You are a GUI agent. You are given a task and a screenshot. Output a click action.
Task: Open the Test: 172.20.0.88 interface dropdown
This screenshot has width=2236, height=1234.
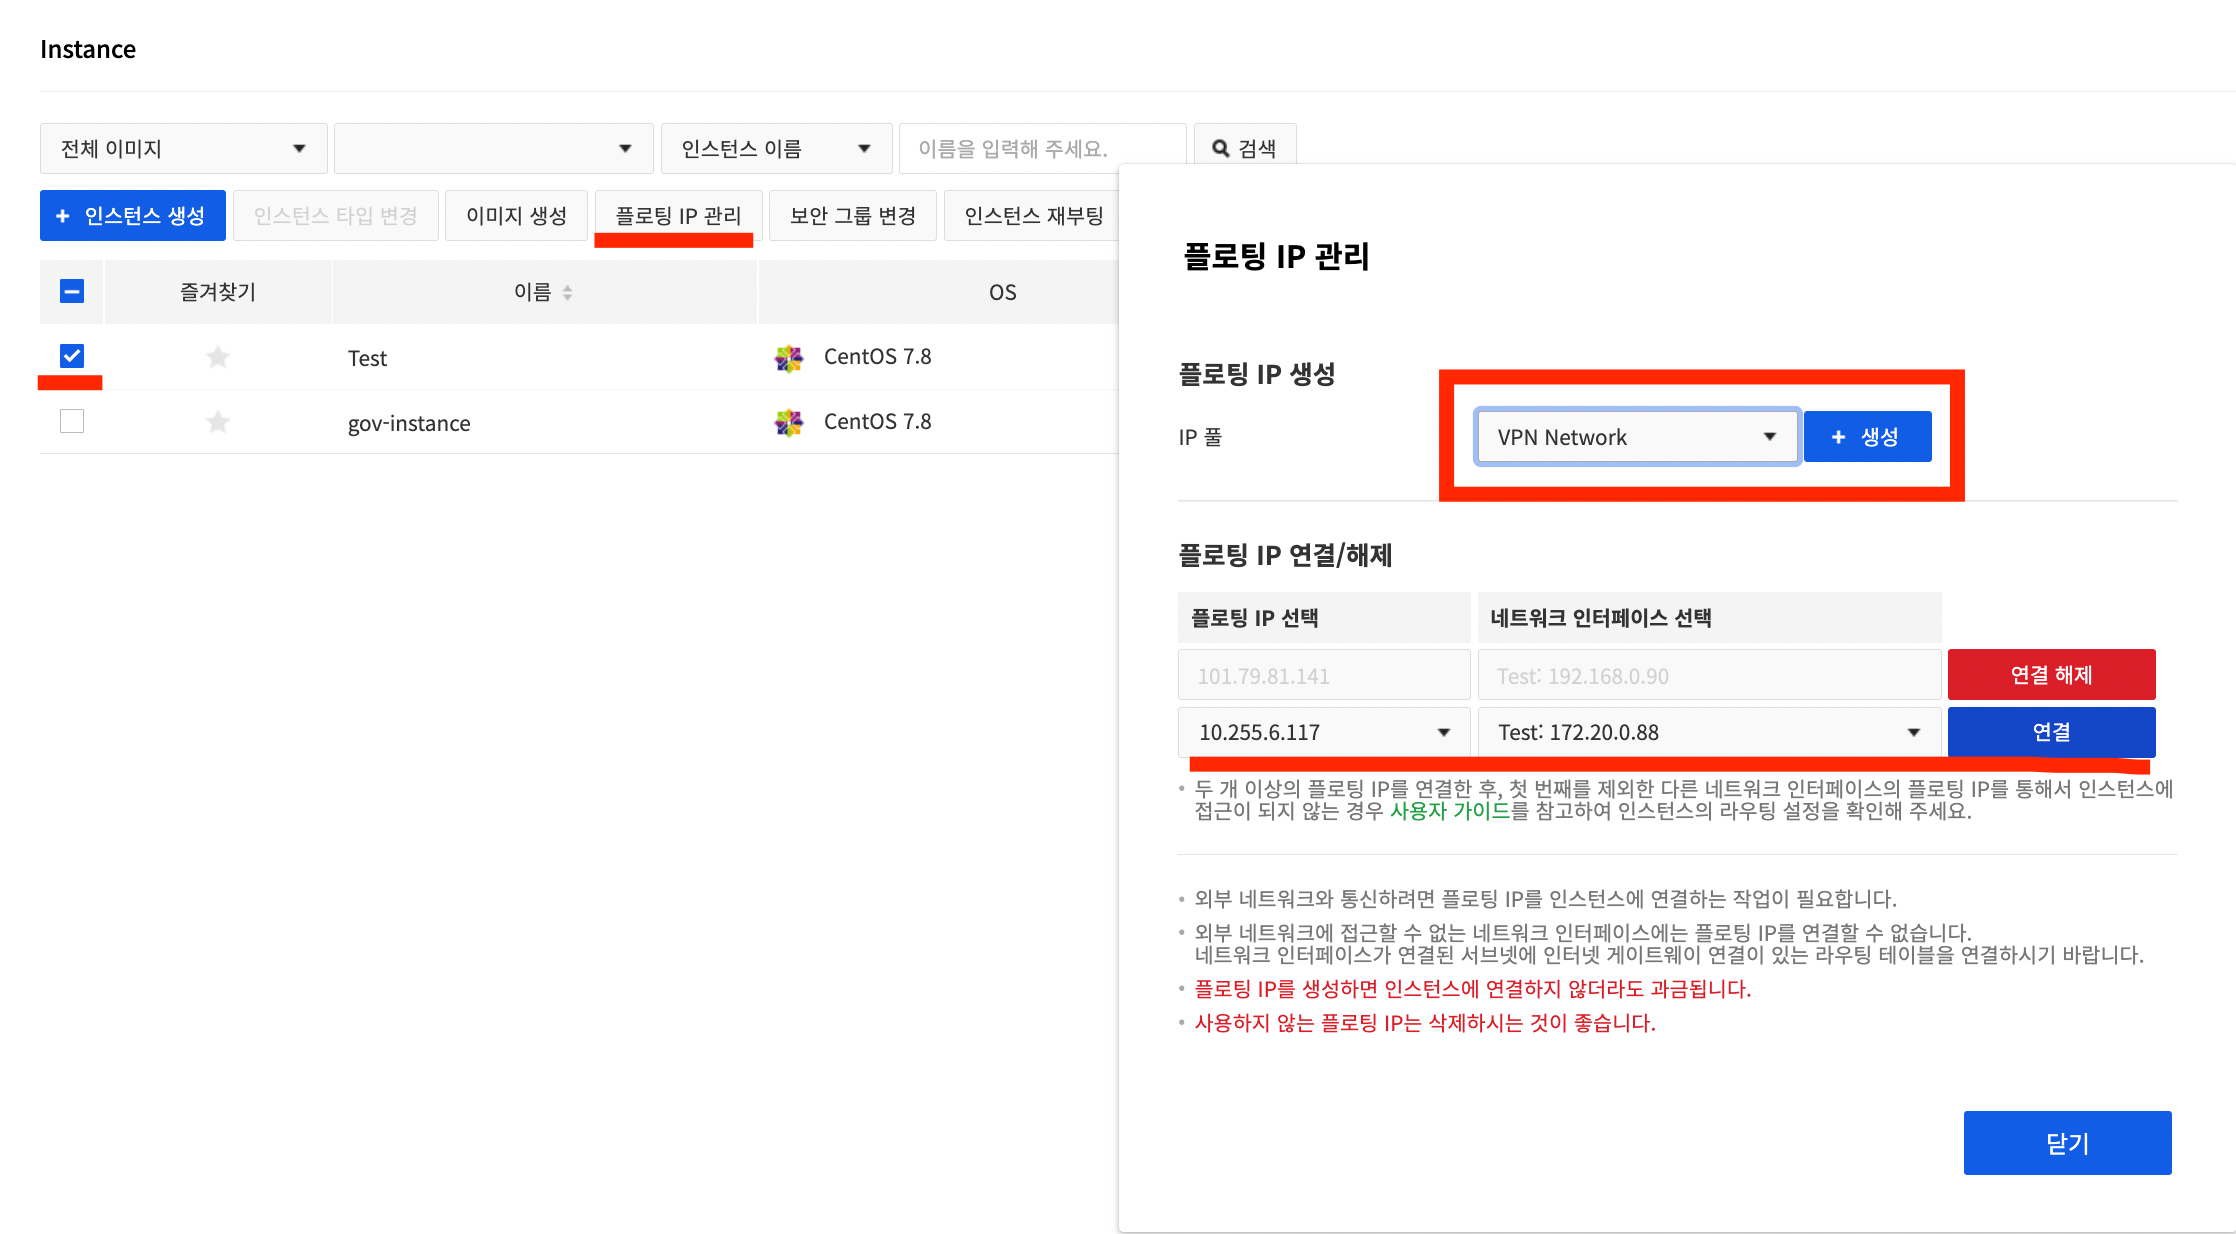(1709, 732)
